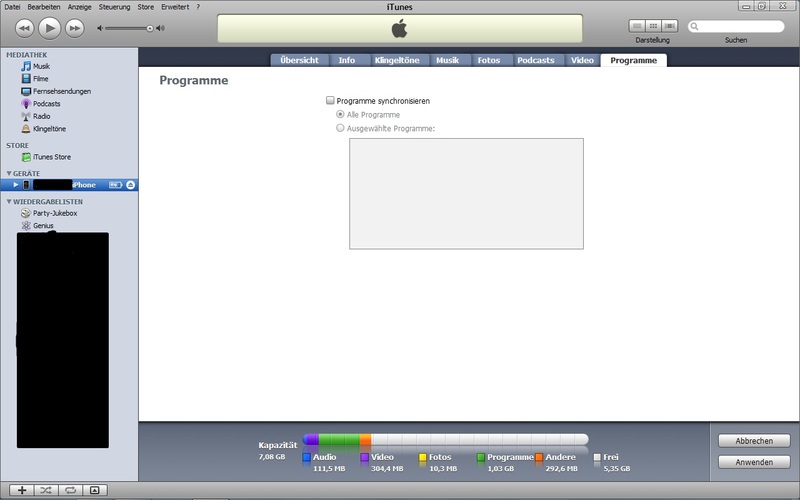Click the blue Audio legend swatch
Viewport: 800px width, 500px height.
pos(307,458)
